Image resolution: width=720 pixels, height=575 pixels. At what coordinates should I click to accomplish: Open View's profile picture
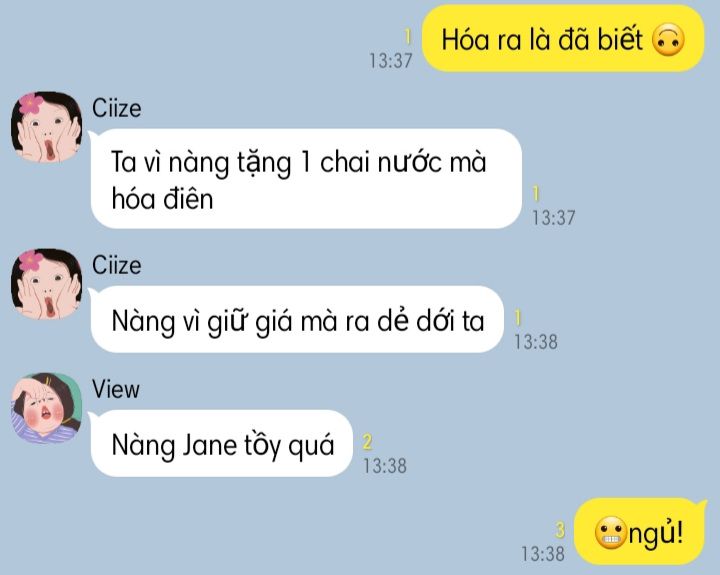click(46, 408)
